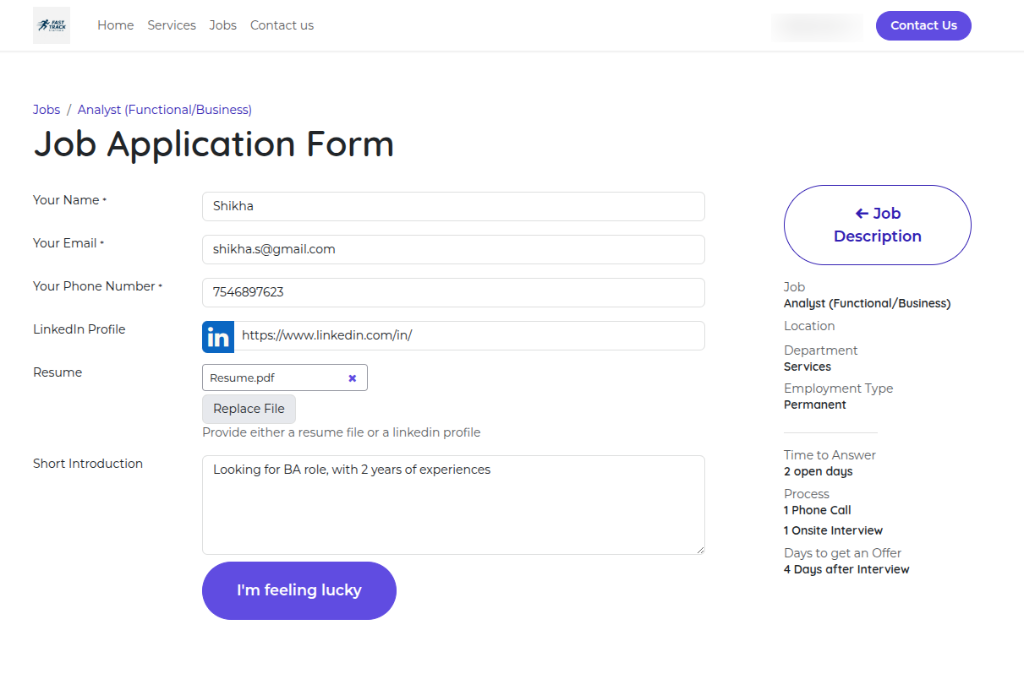
Task: Click inside the Short Introduction textarea
Action: (453, 505)
